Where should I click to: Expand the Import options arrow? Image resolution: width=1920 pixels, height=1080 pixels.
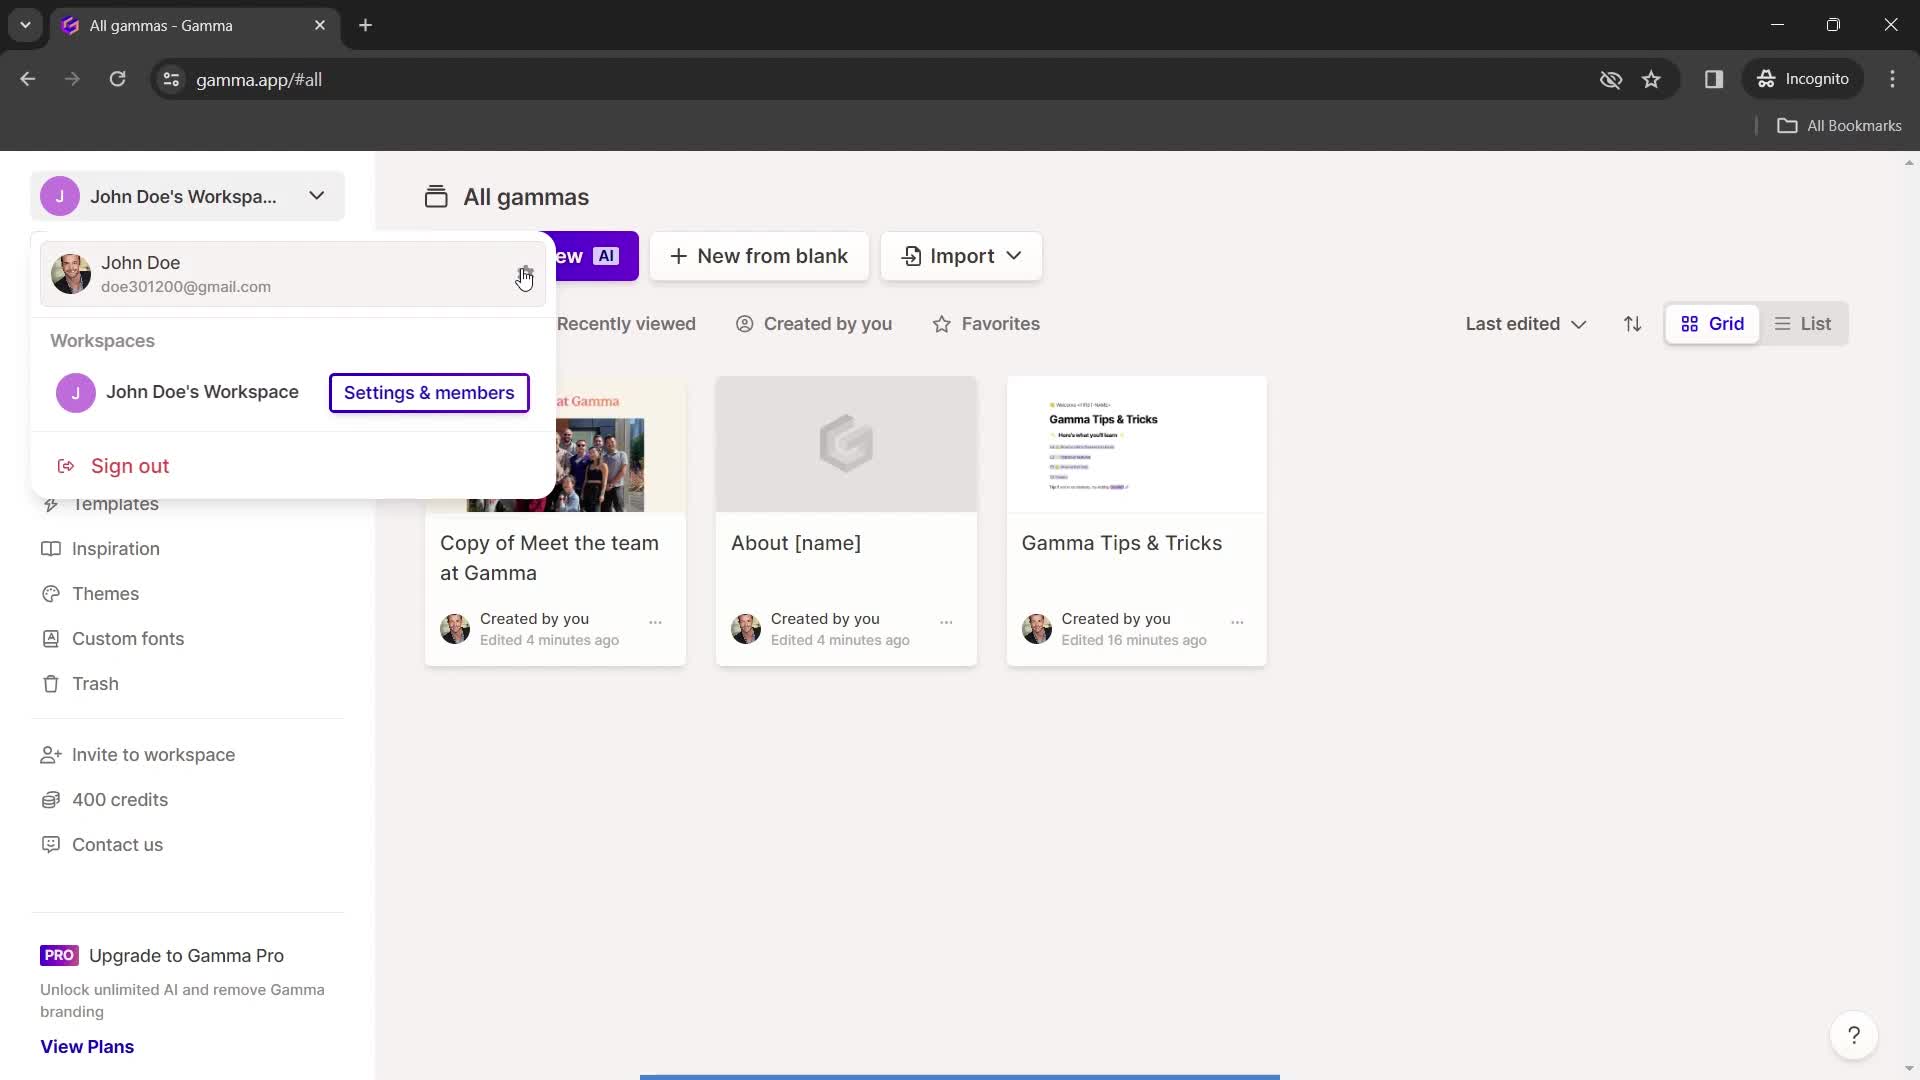pos(1014,255)
